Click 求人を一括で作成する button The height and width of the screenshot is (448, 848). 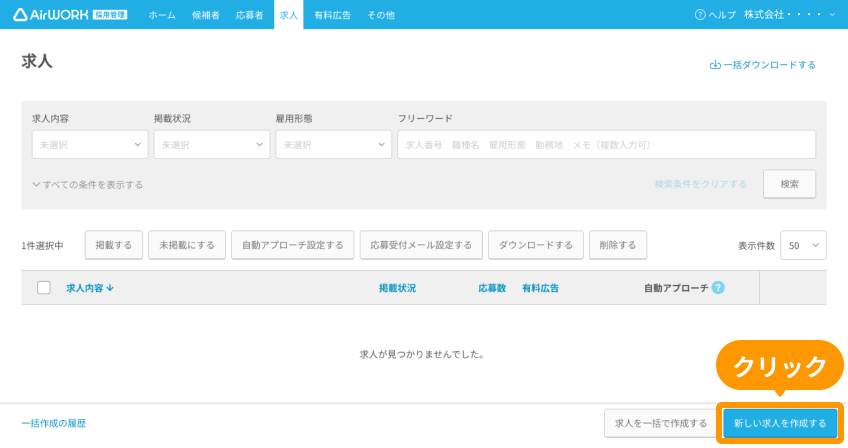(x=660, y=423)
